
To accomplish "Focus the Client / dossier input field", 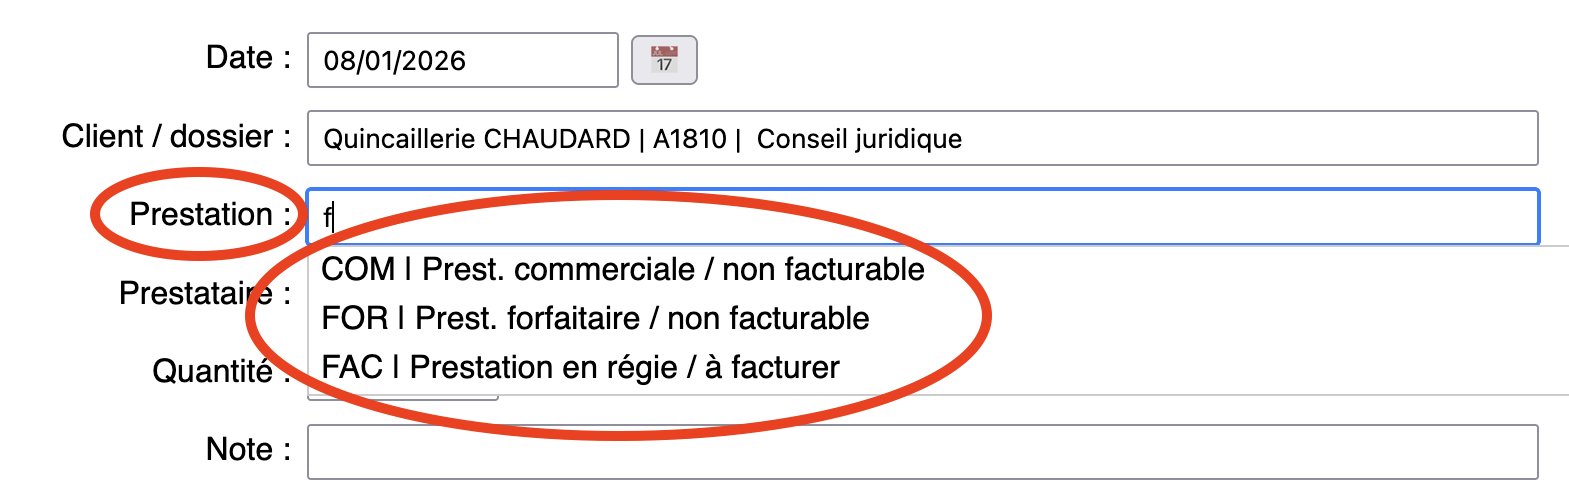I will [1200, 138].
